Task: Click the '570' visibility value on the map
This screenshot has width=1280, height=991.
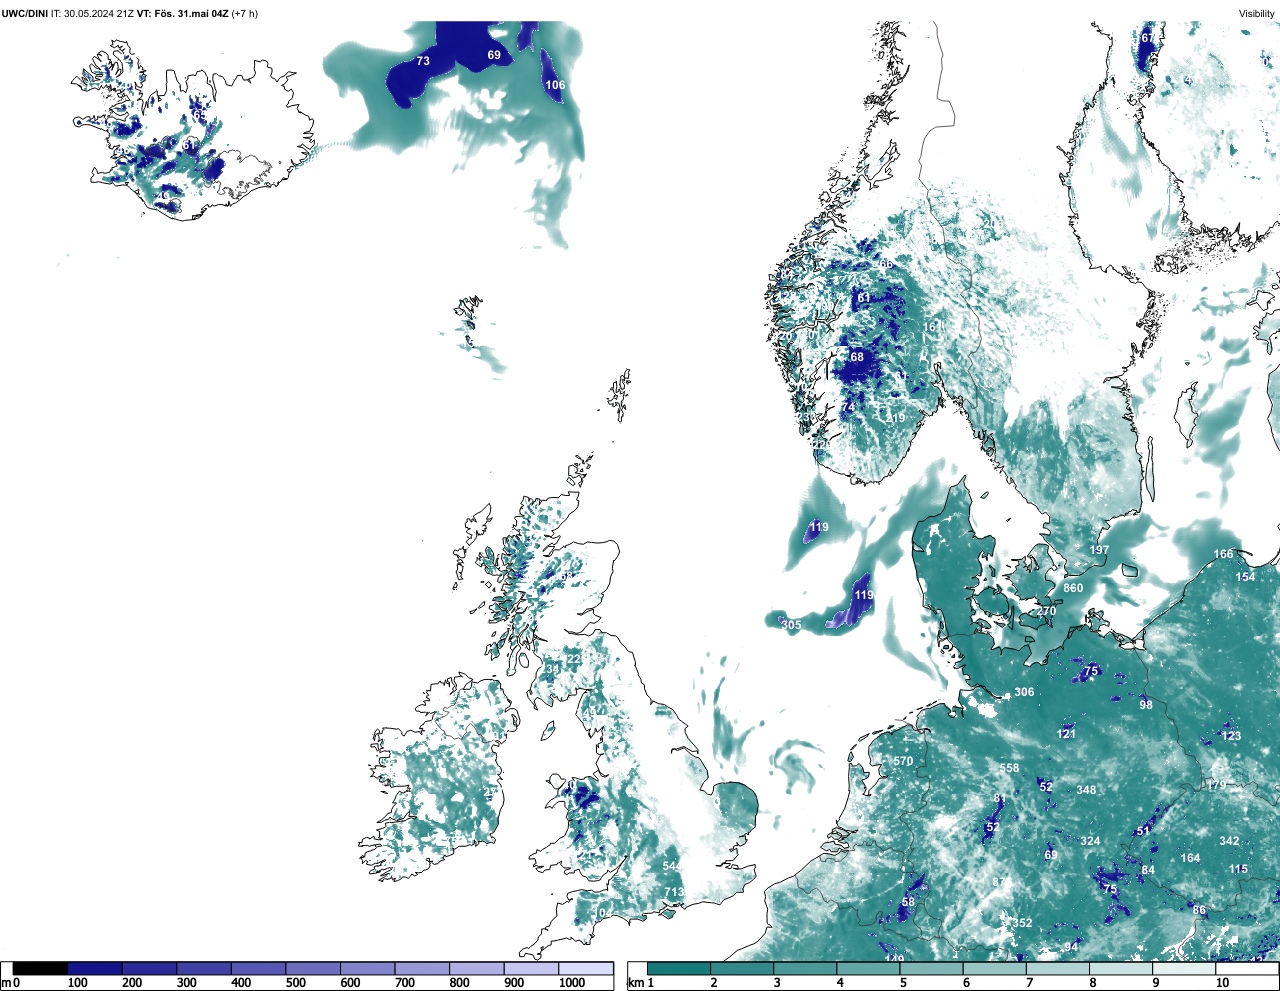Action: tap(903, 761)
